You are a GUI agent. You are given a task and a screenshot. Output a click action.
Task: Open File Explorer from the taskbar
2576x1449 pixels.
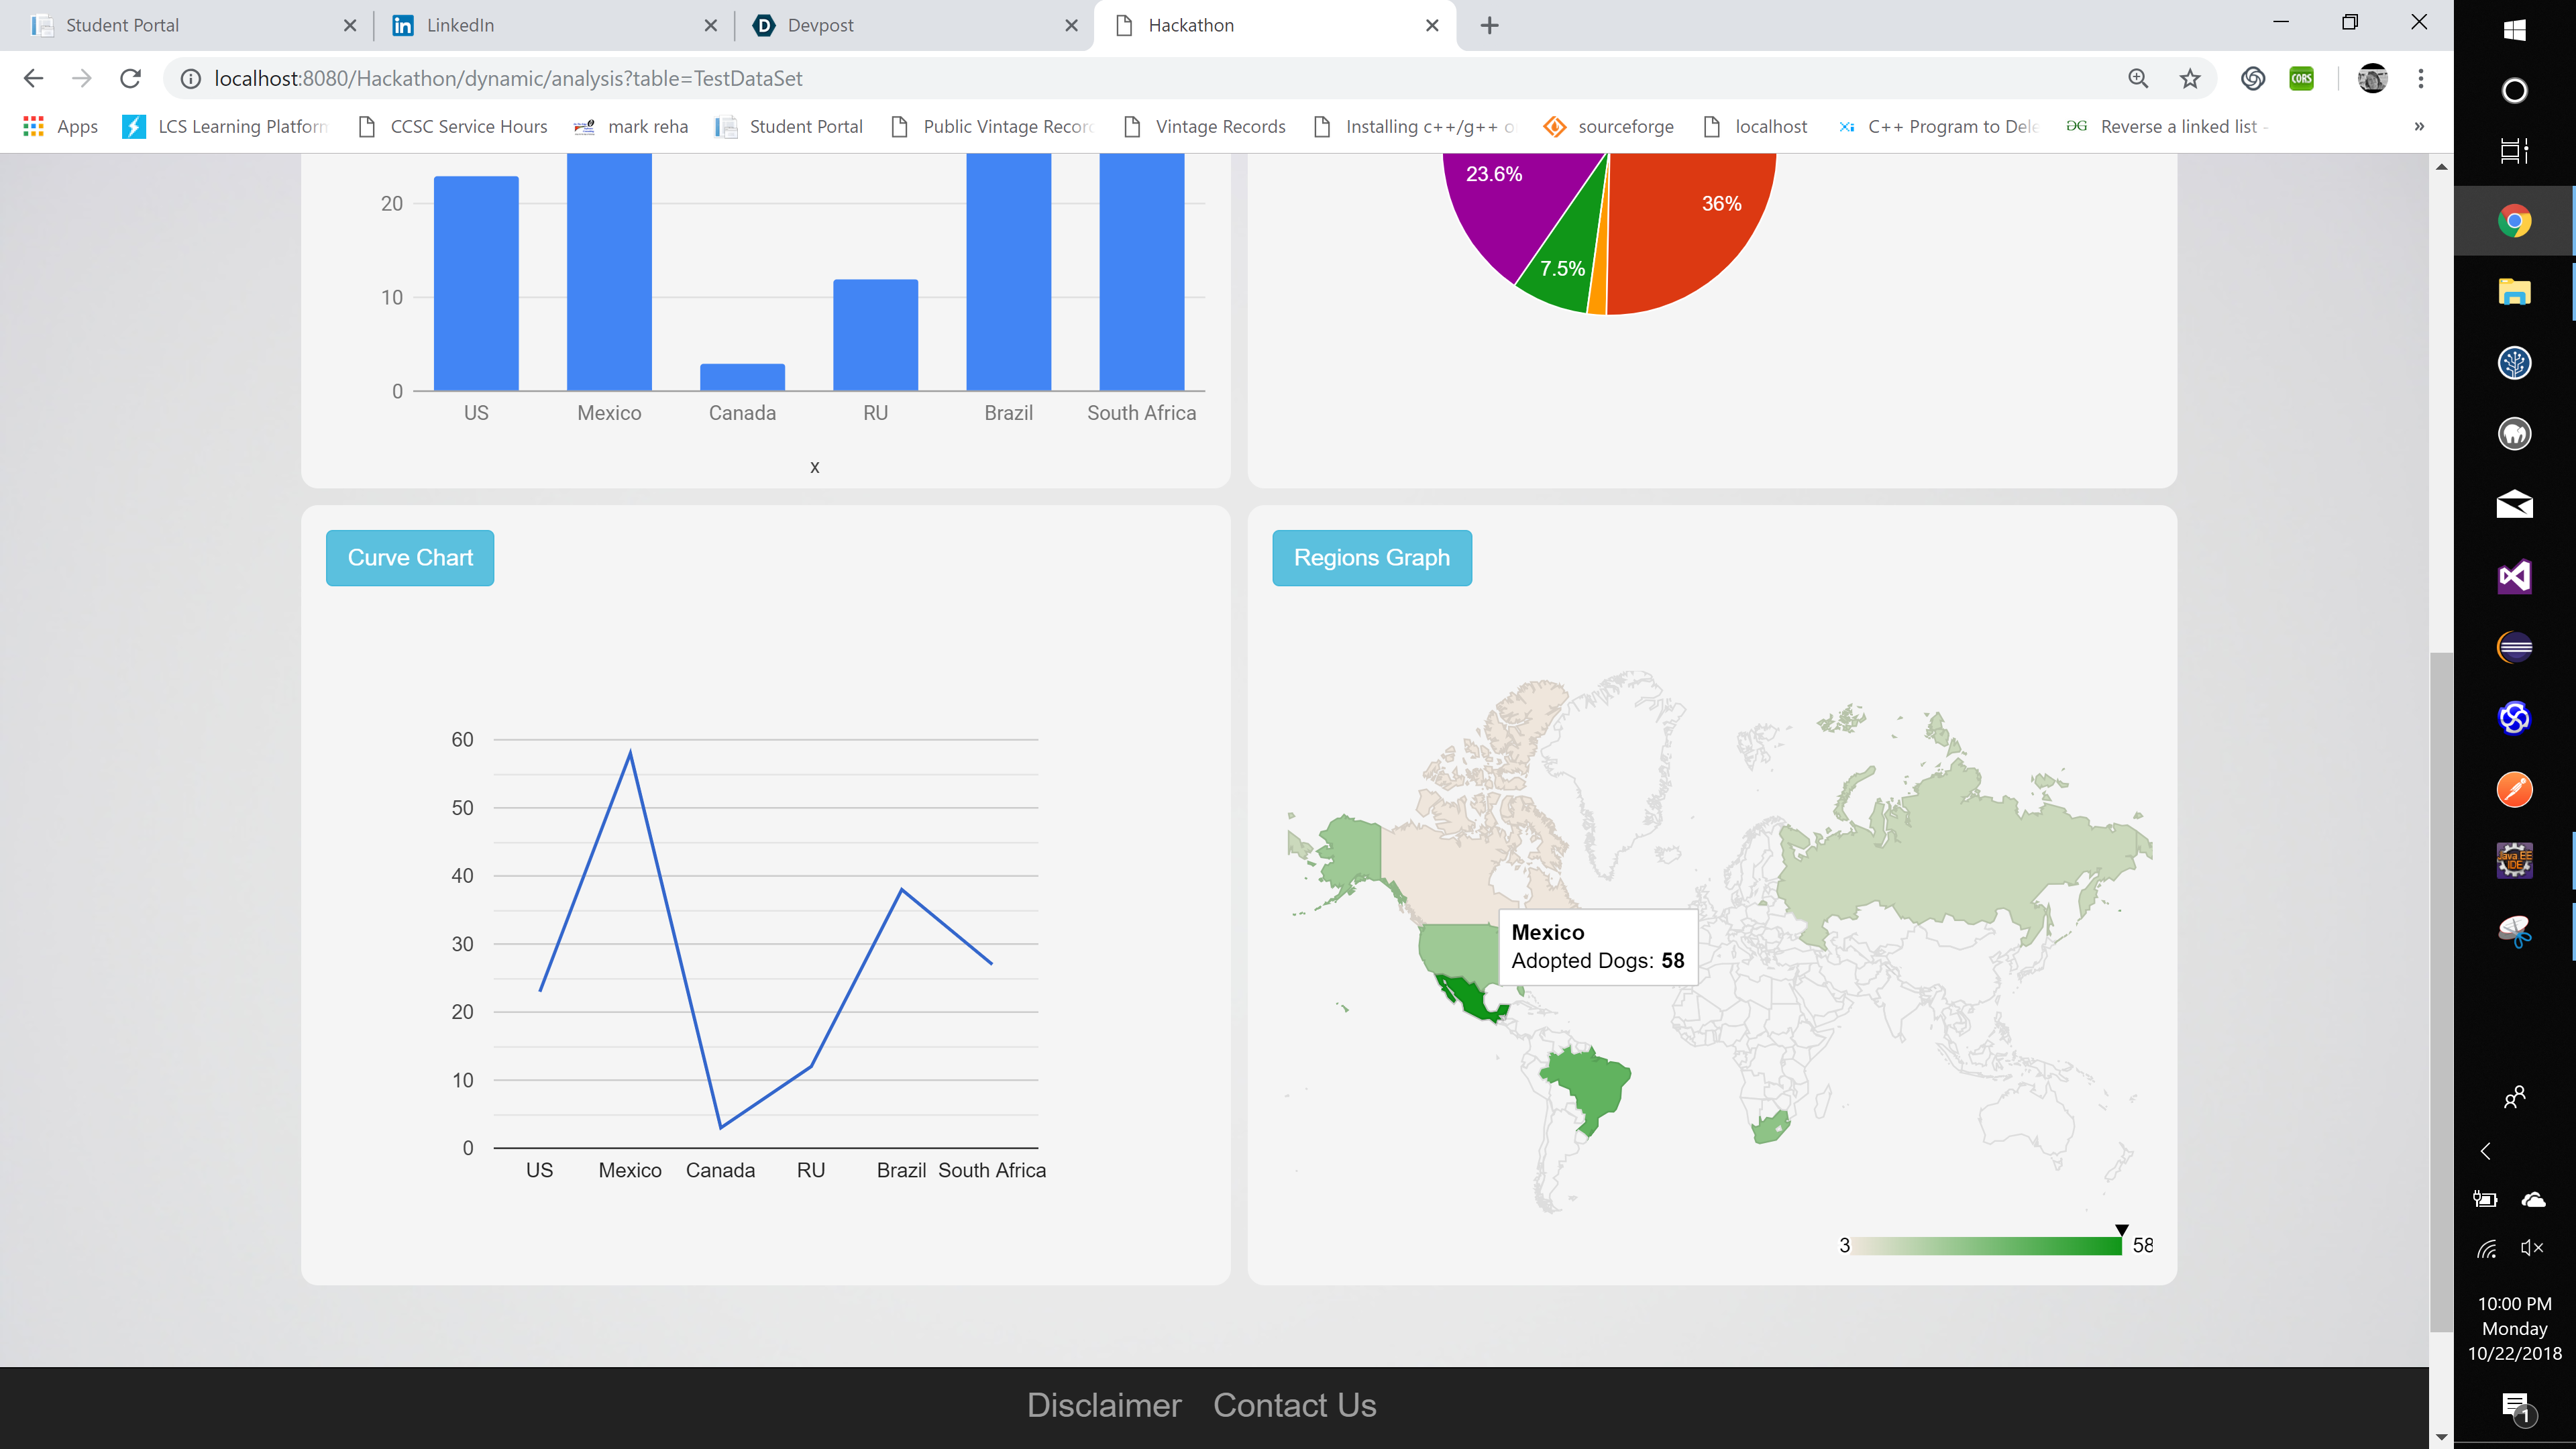pyautogui.click(x=2514, y=292)
